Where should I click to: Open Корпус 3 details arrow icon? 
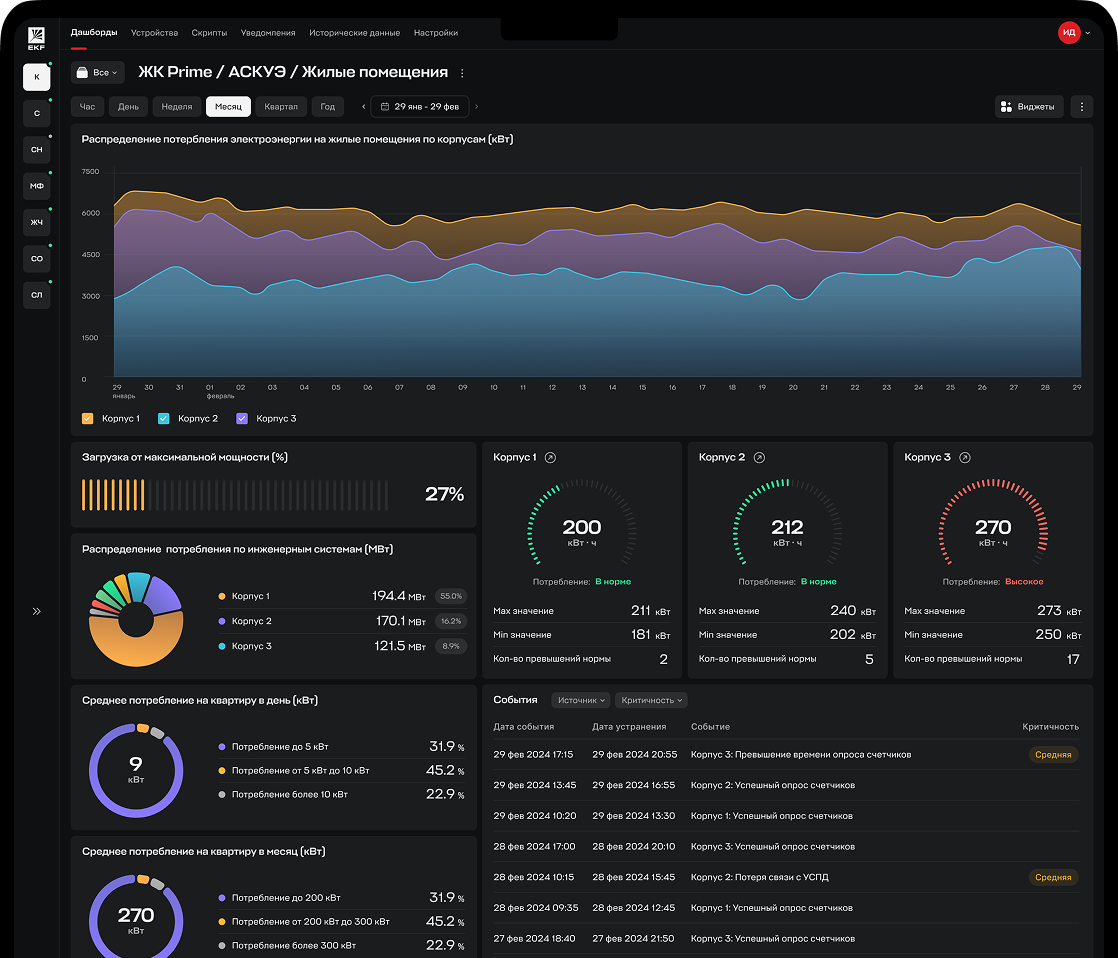[x=965, y=457]
